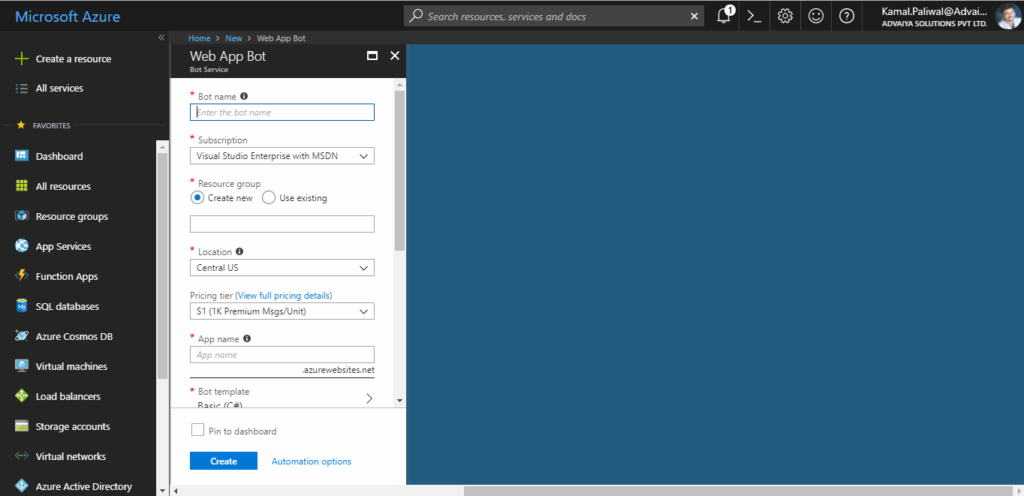Screen dimensions: 1024x496
Task: Check the Pin to dashboard checkbox
Action: tap(197, 429)
